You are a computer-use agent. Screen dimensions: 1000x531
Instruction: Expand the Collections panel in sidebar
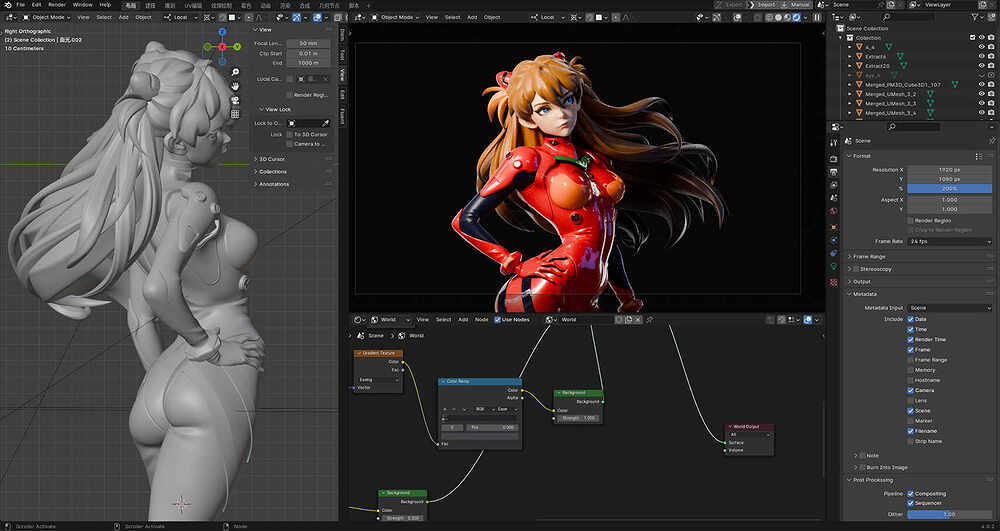pyautogui.click(x=273, y=171)
